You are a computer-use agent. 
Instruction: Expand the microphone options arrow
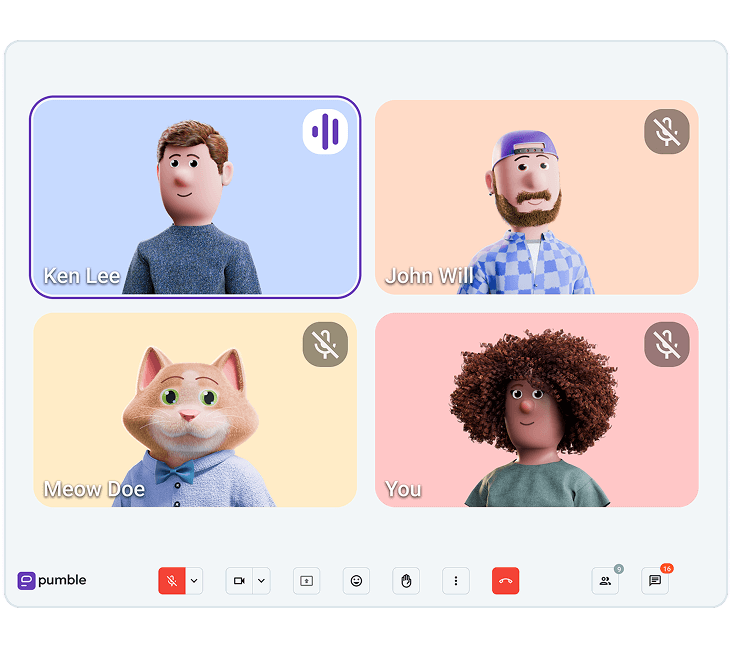coord(194,581)
